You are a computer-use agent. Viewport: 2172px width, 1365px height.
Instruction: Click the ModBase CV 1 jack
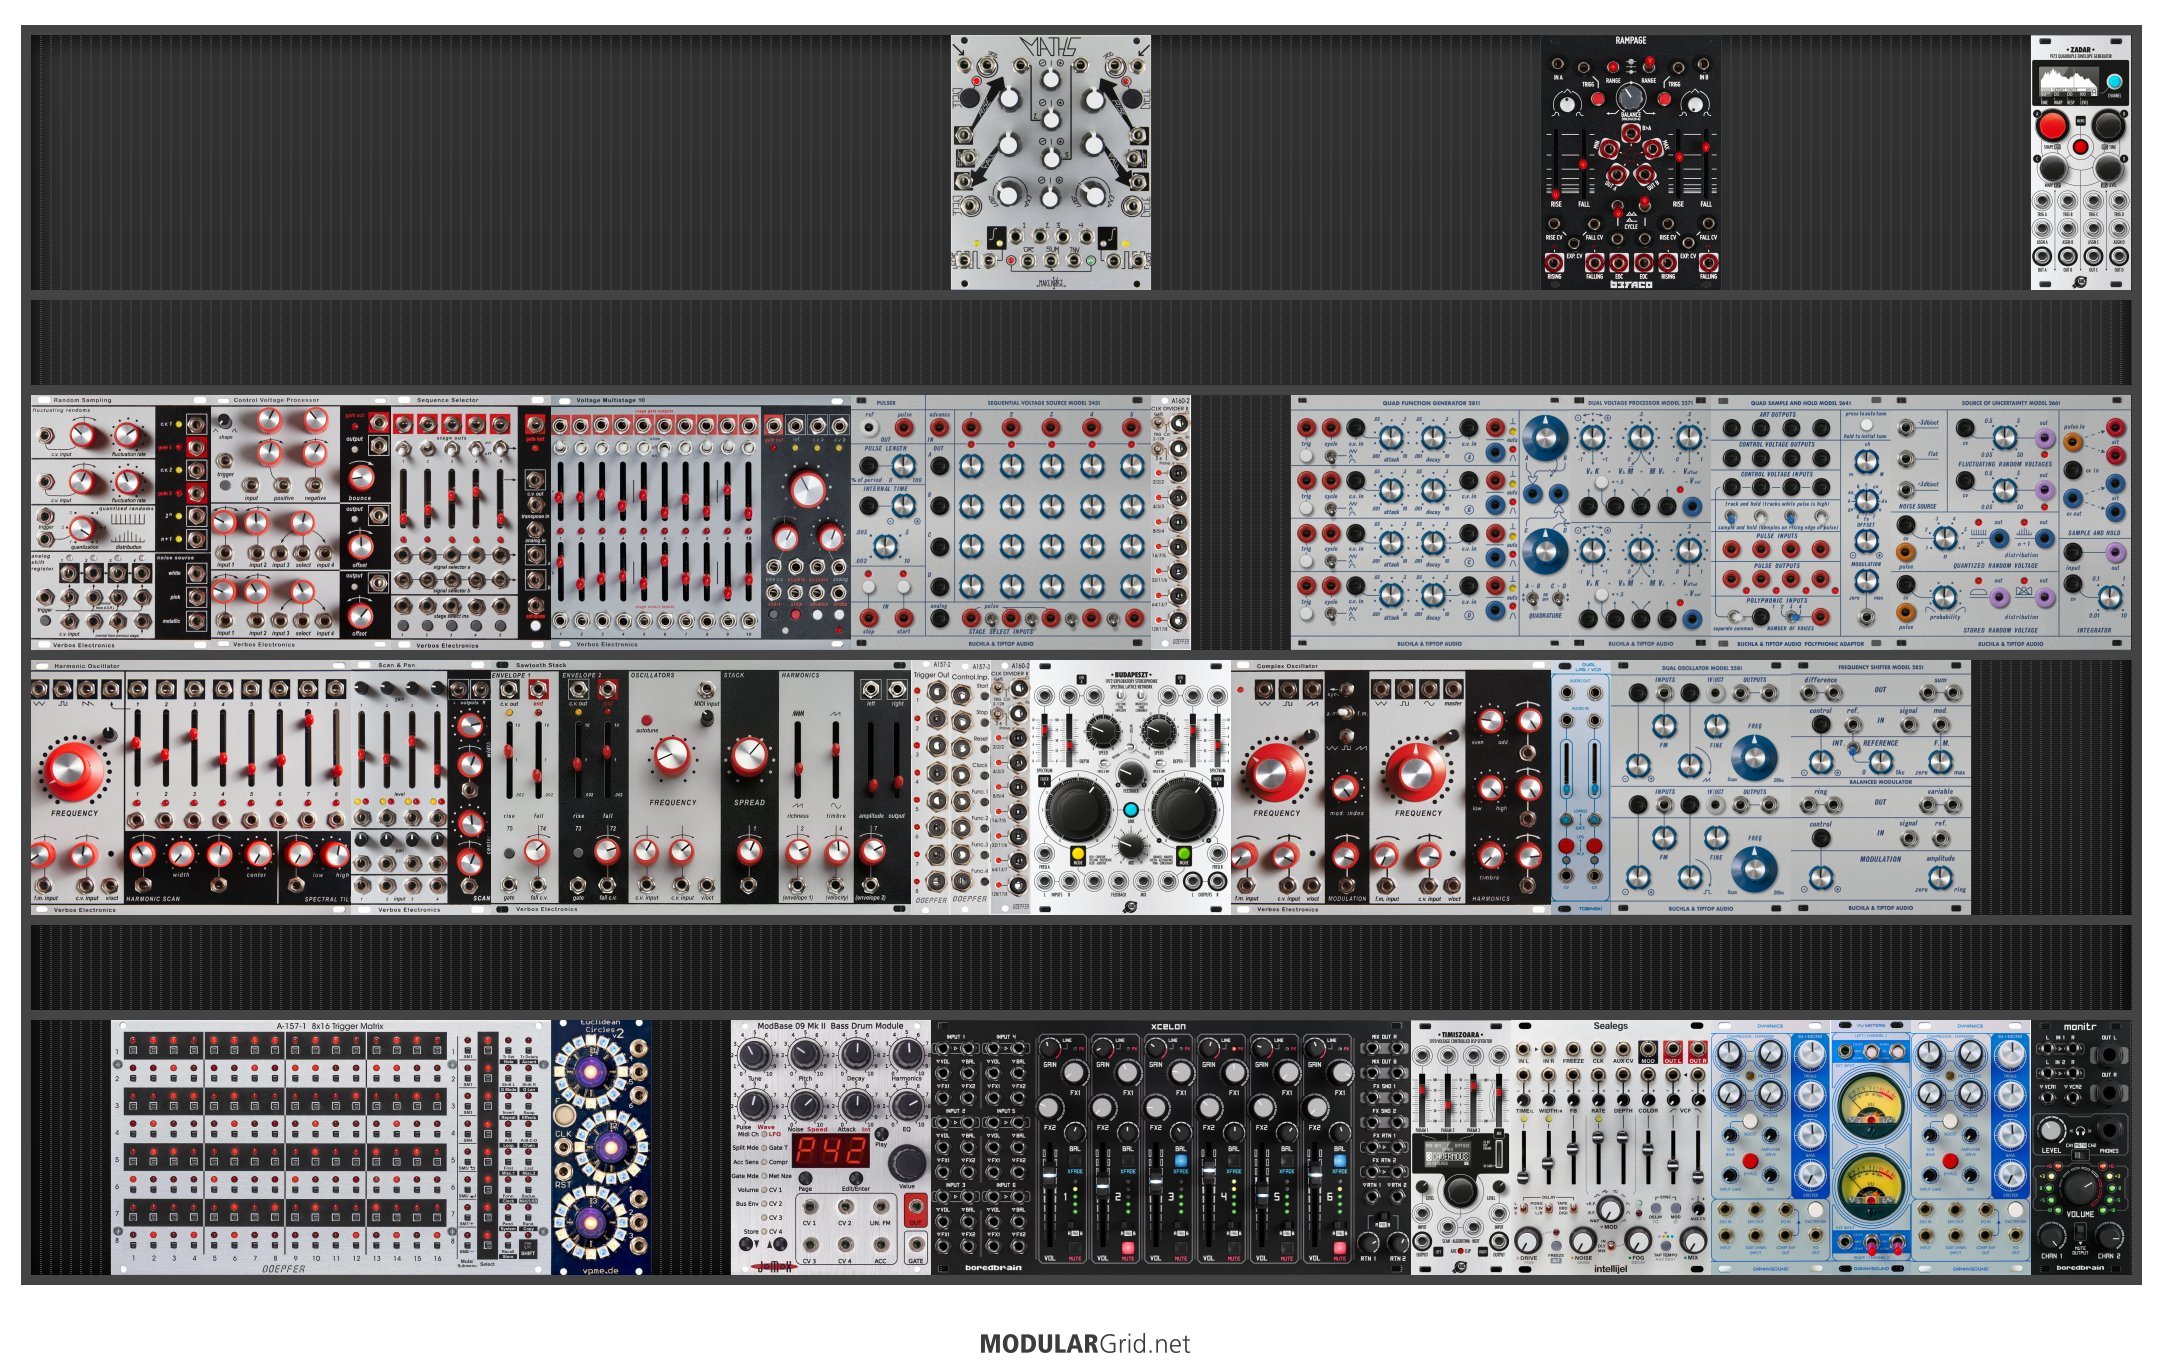point(809,1209)
